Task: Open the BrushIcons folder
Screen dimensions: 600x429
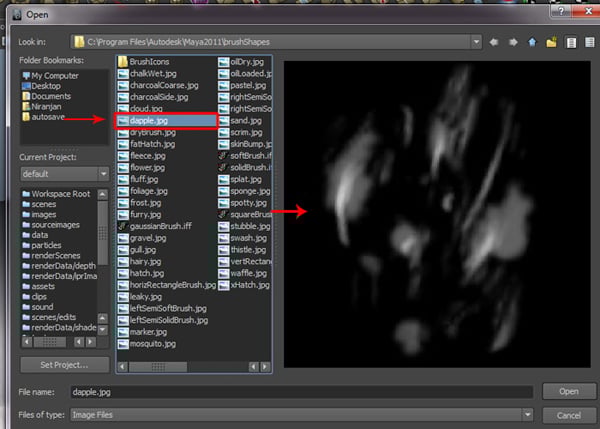Action: click(x=143, y=62)
